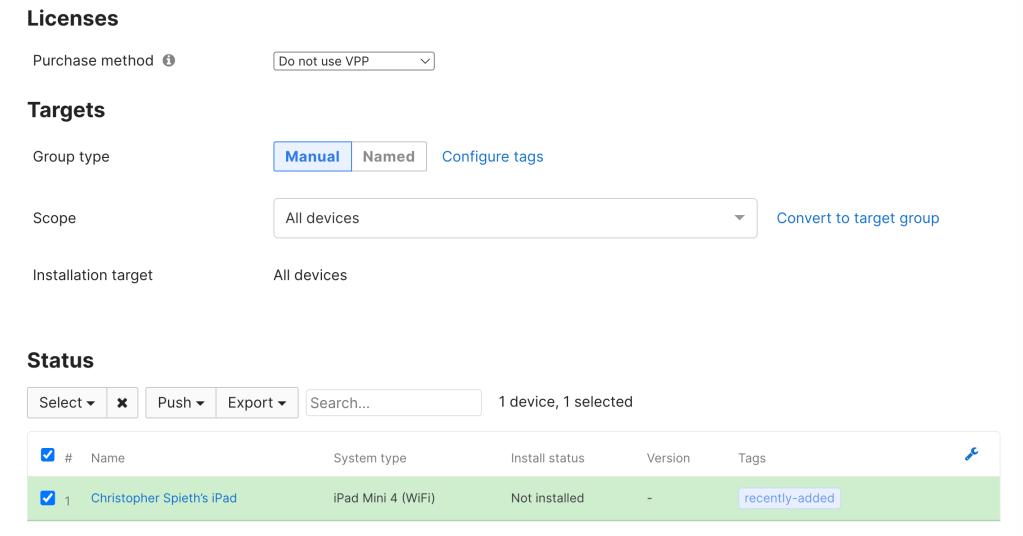The image size is (1023, 536).
Task: Switch group type to Named
Action: (x=388, y=157)
